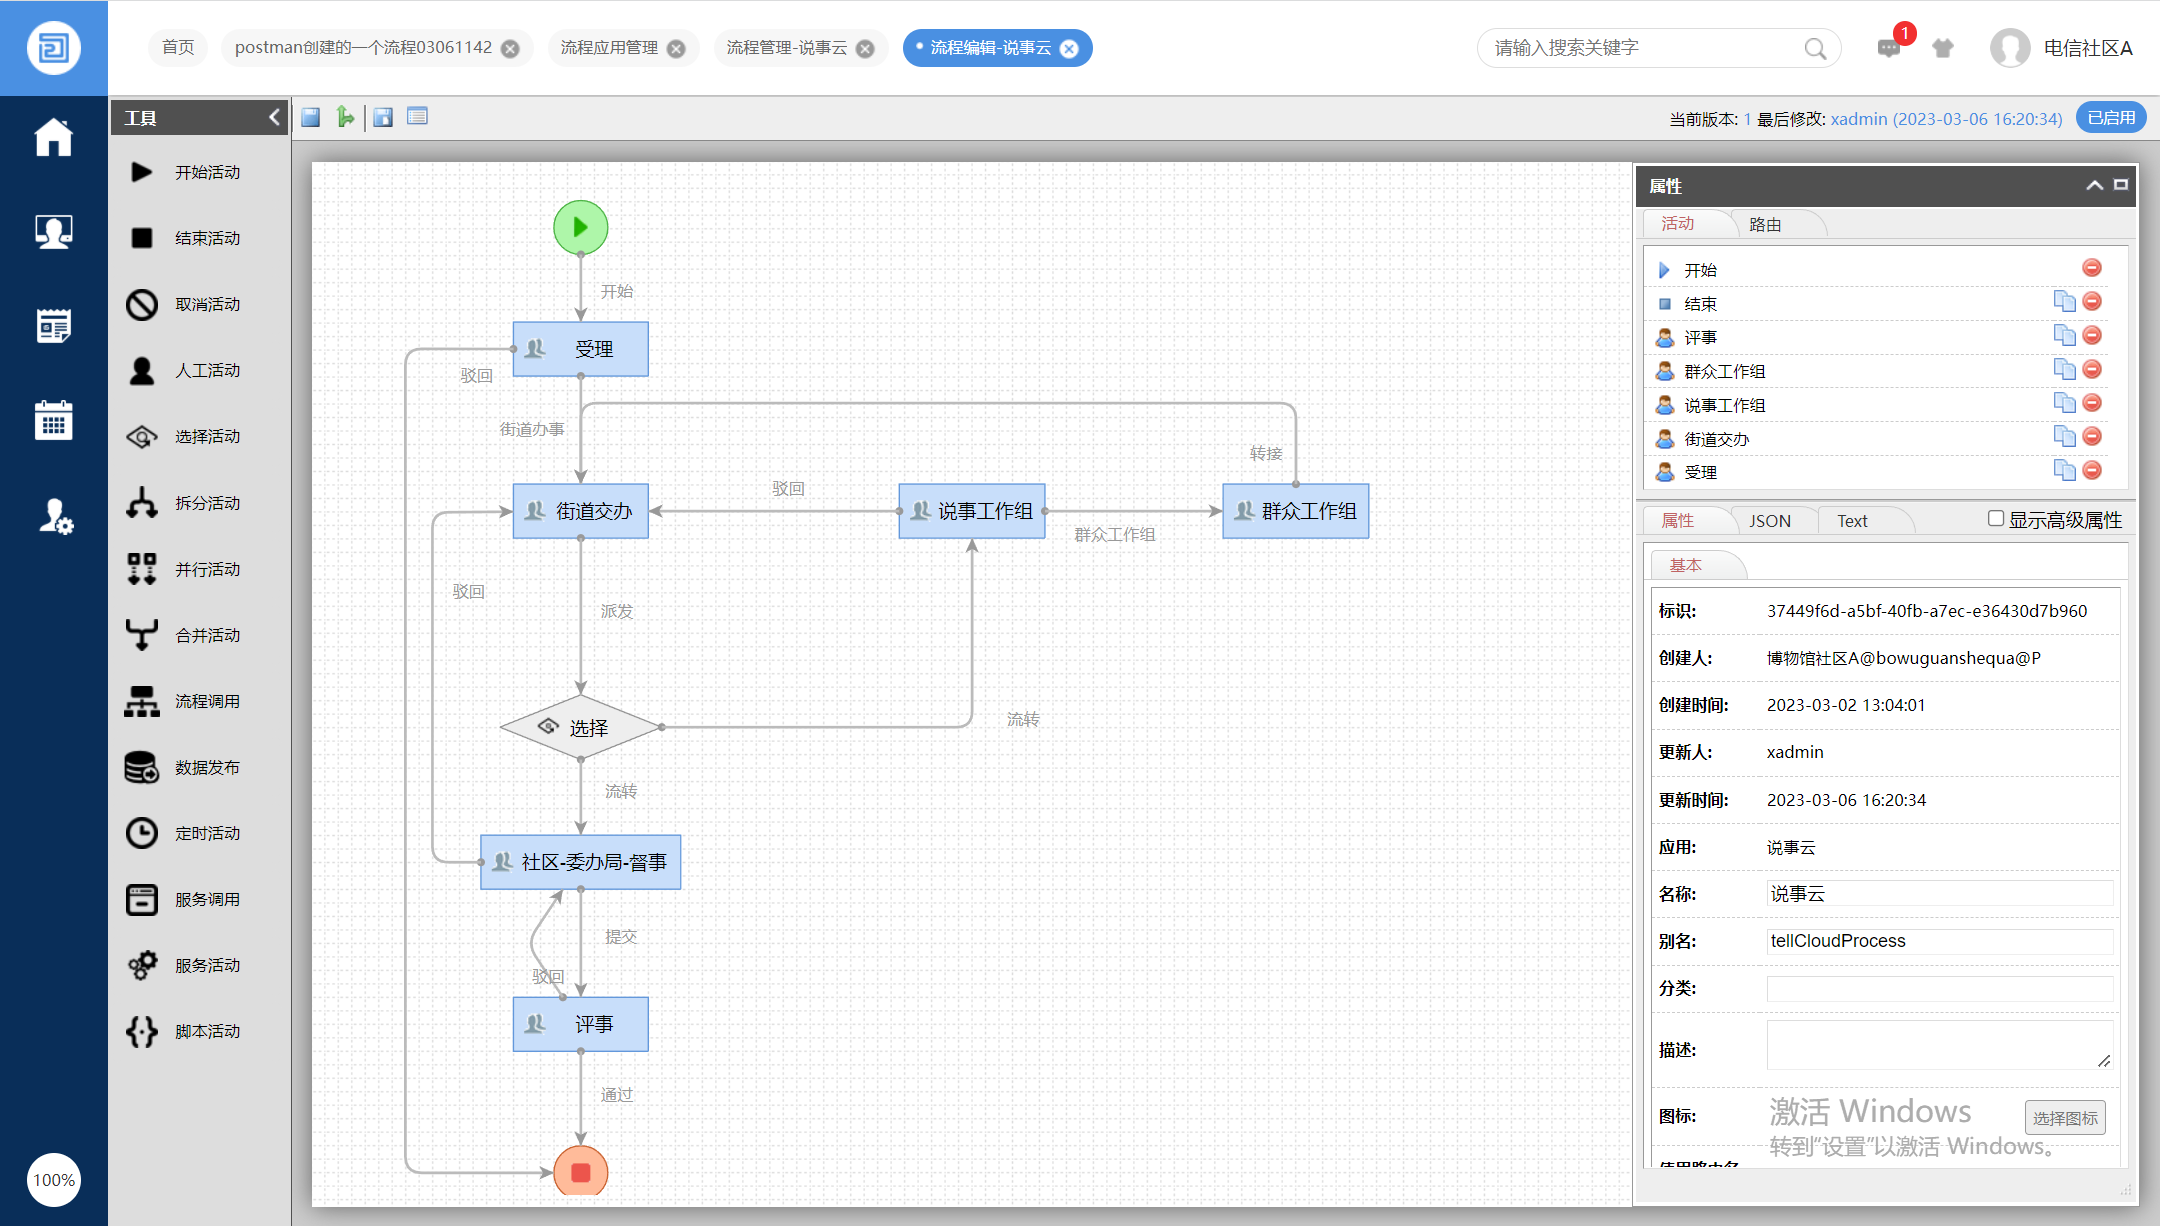Switch to the 路由 tab
Viewport: 2160px width, 1226px height.
pyautogui.click(x=1765, y=225)
